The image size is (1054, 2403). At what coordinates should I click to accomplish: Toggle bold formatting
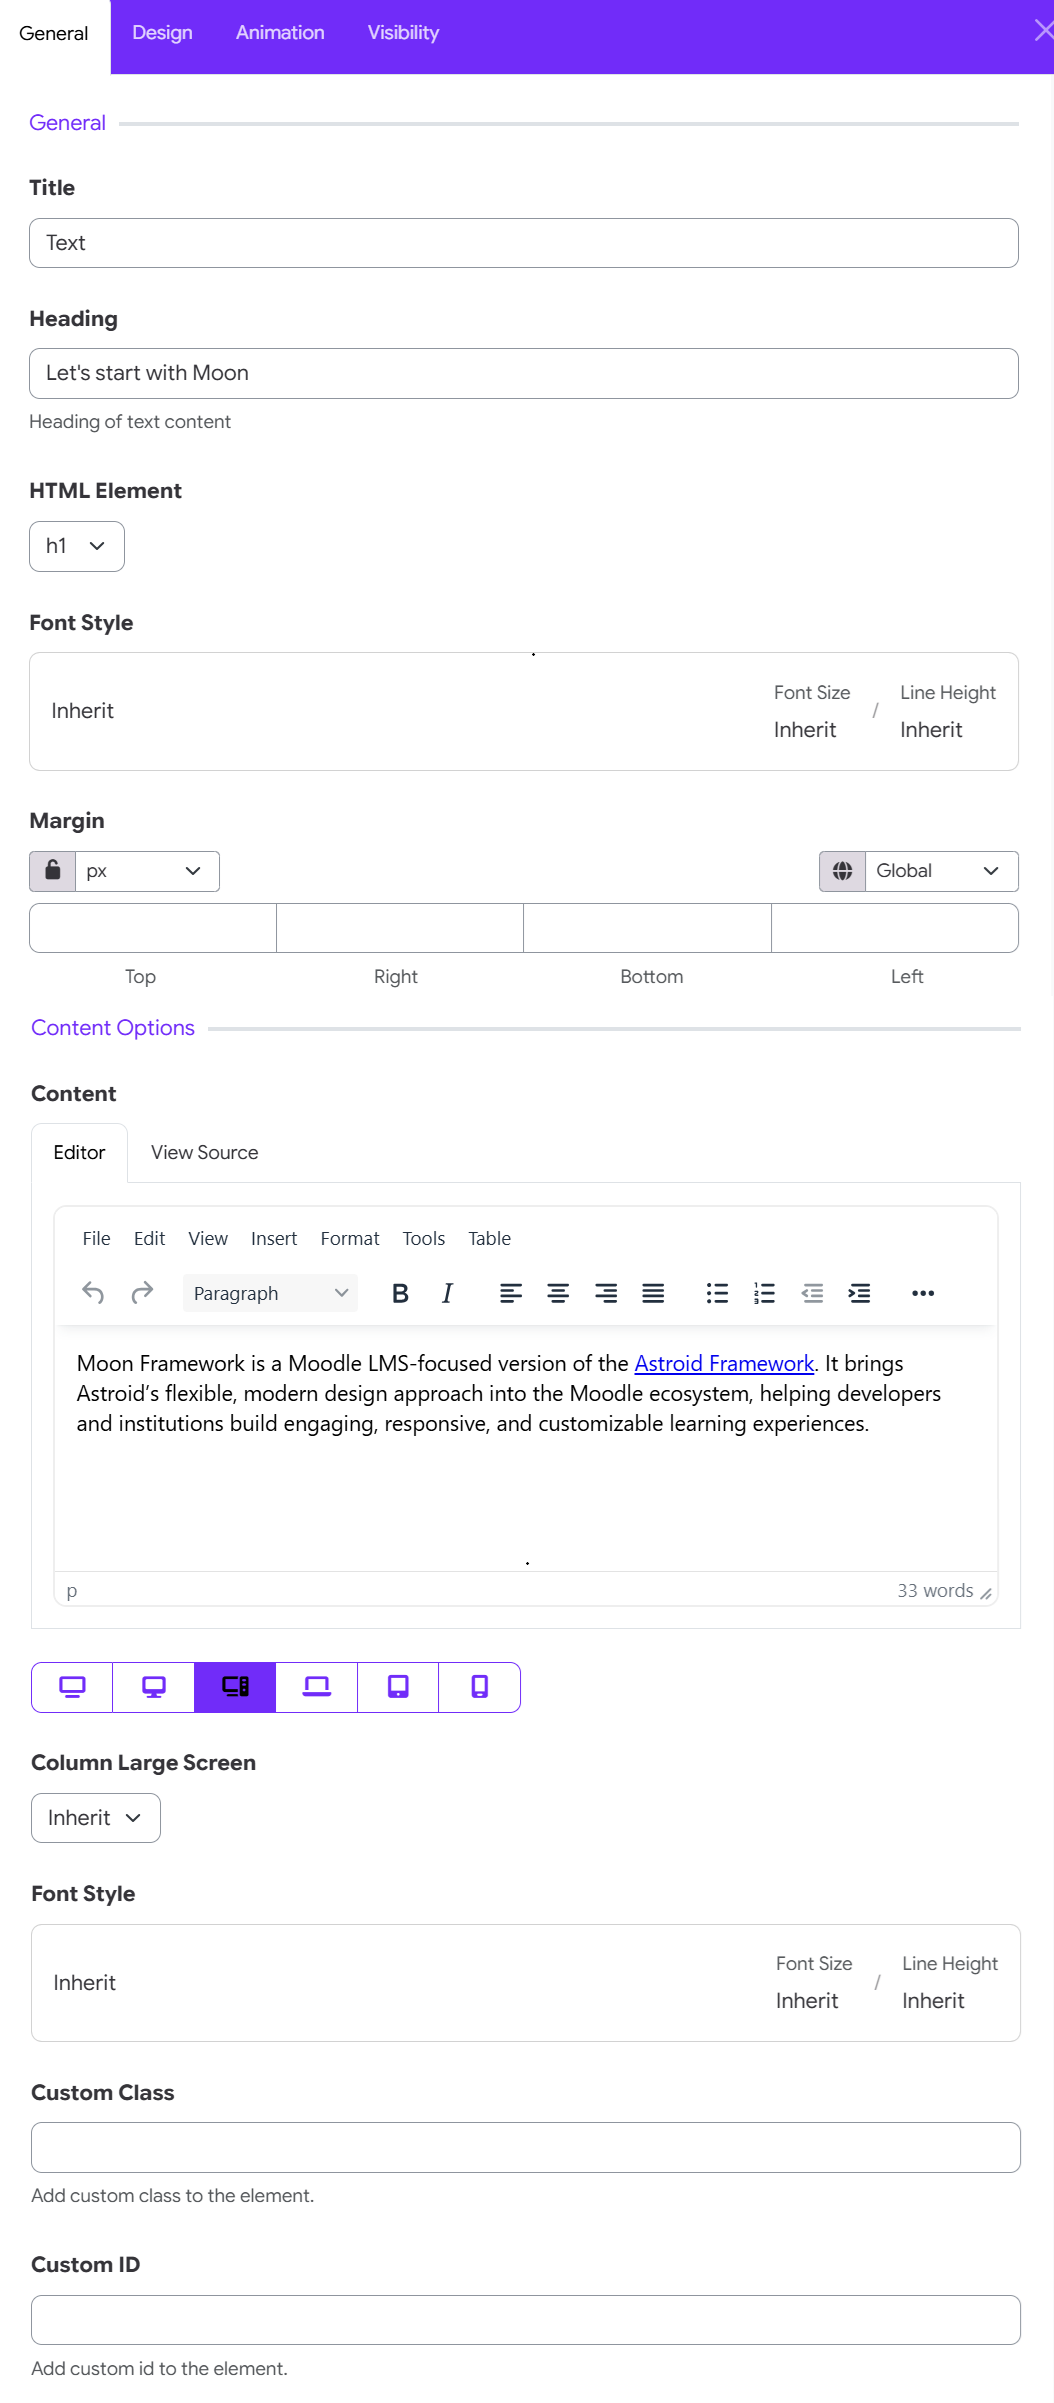(400, 1293)
